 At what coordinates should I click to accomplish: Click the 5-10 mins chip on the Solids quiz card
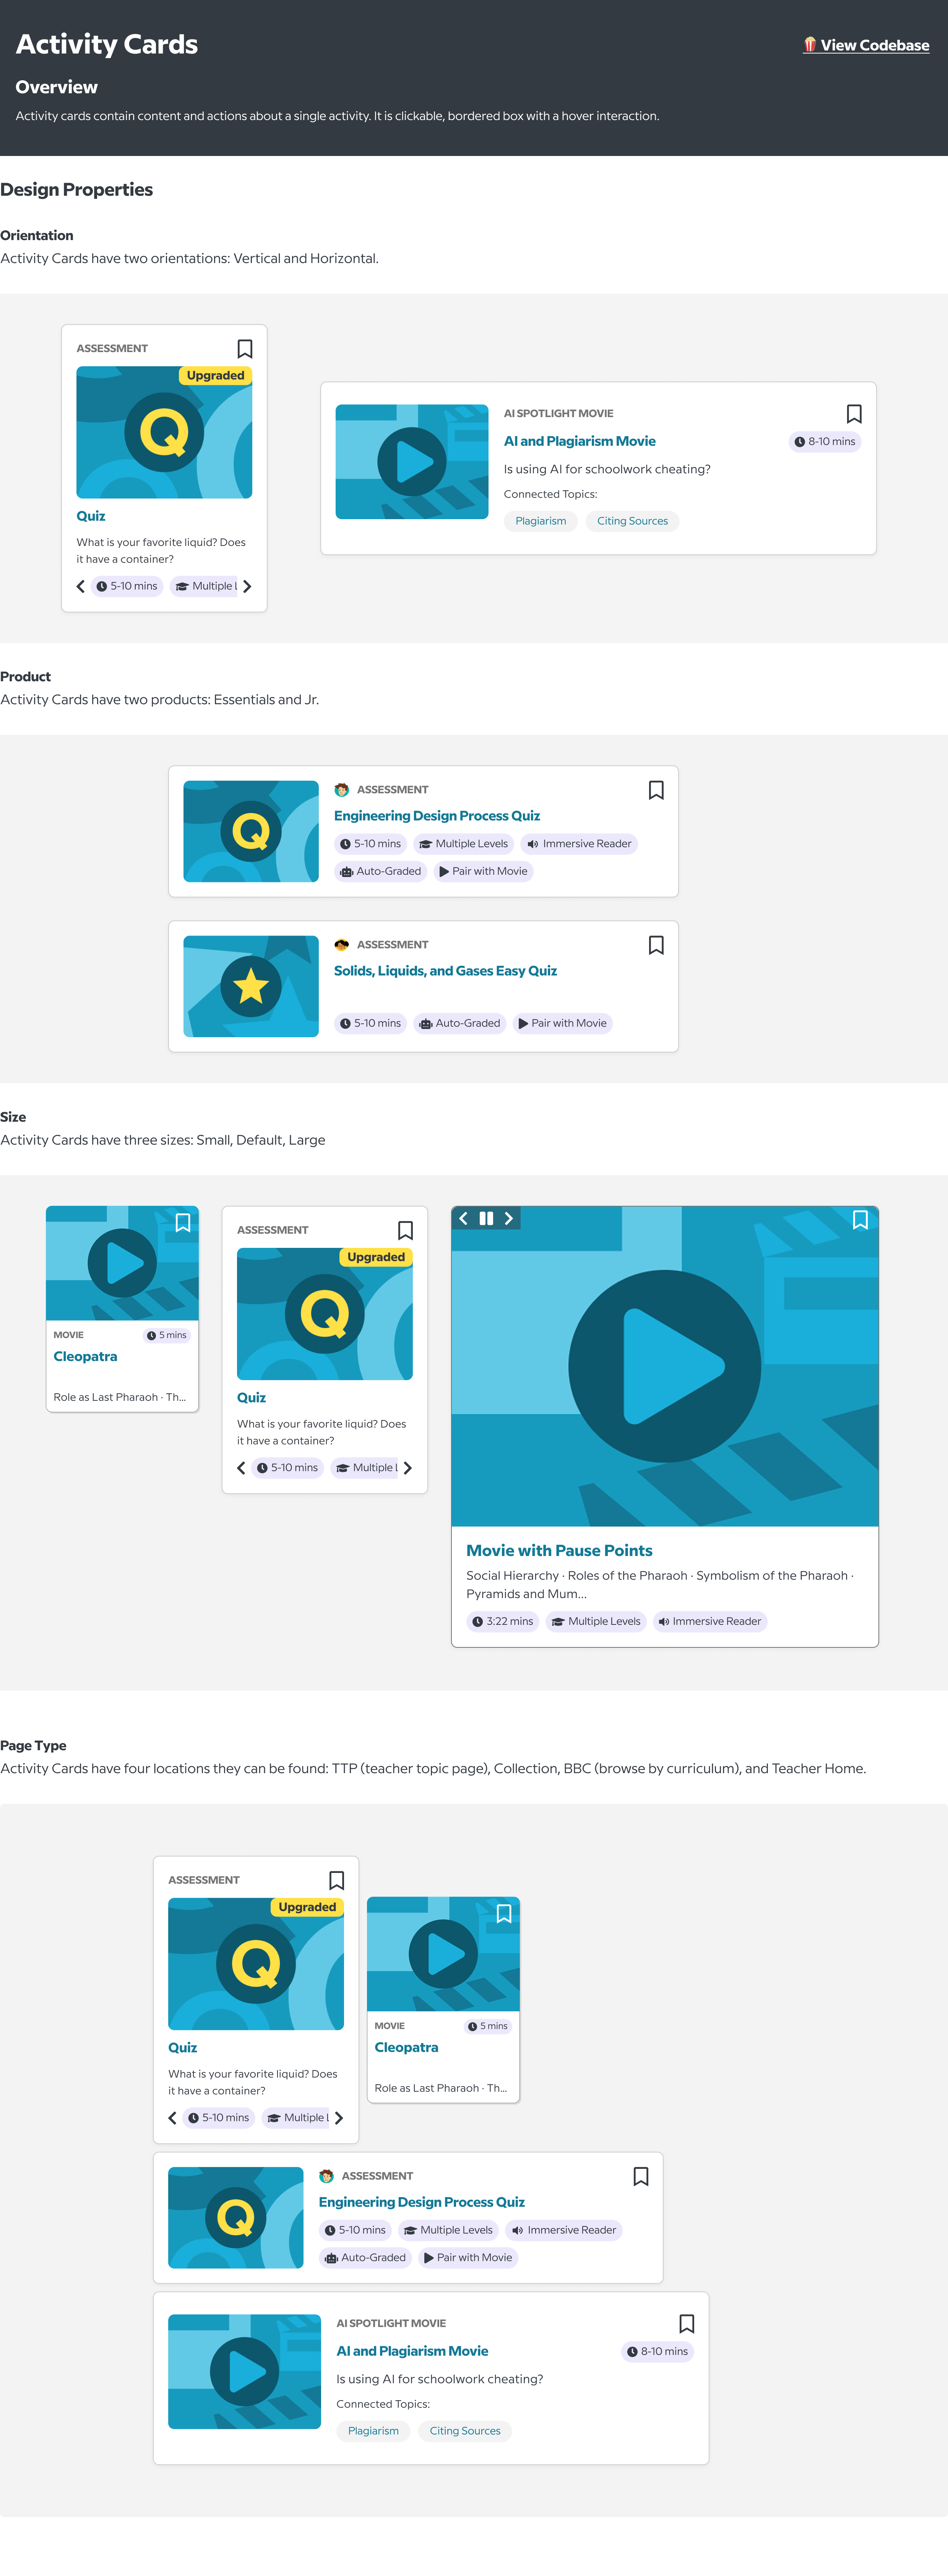click(370, 1023)
